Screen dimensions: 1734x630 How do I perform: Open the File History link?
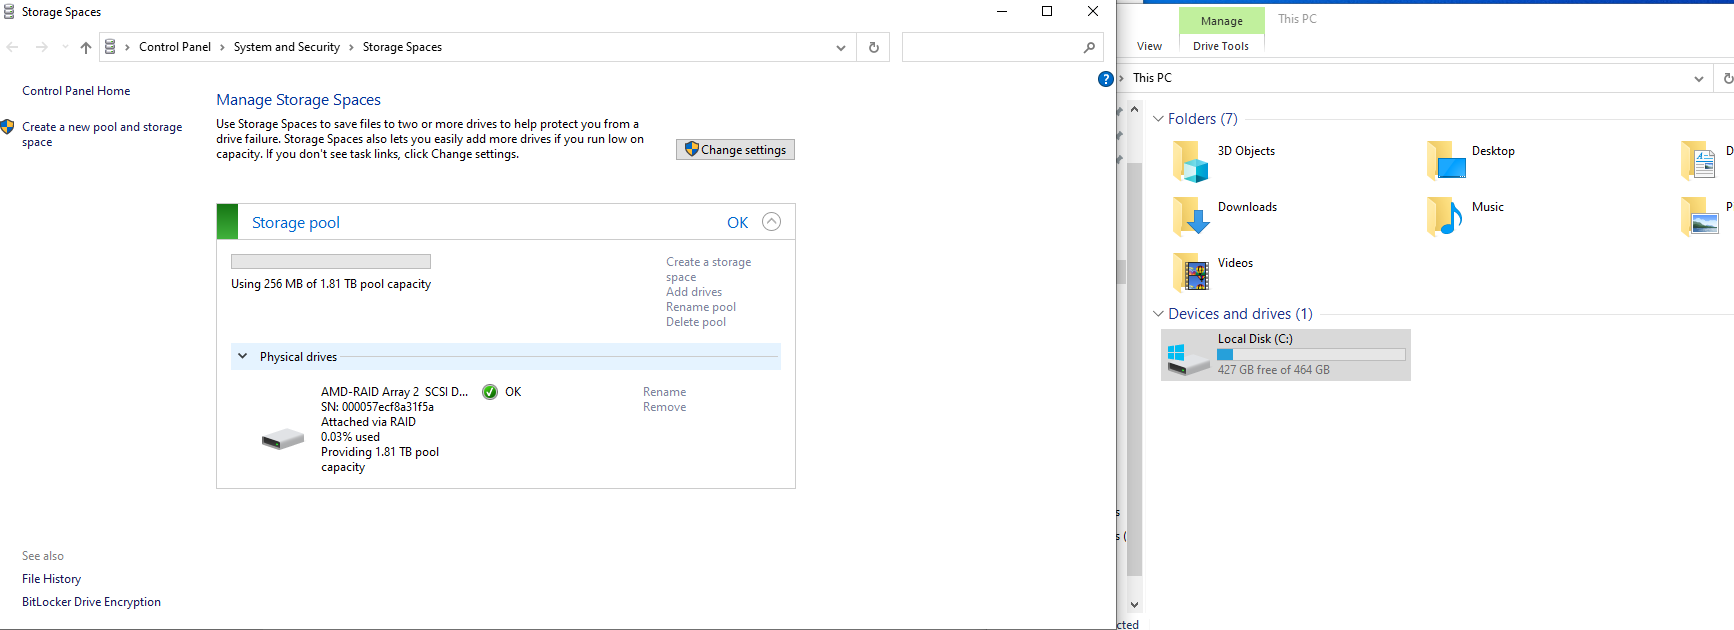[52, 579]
